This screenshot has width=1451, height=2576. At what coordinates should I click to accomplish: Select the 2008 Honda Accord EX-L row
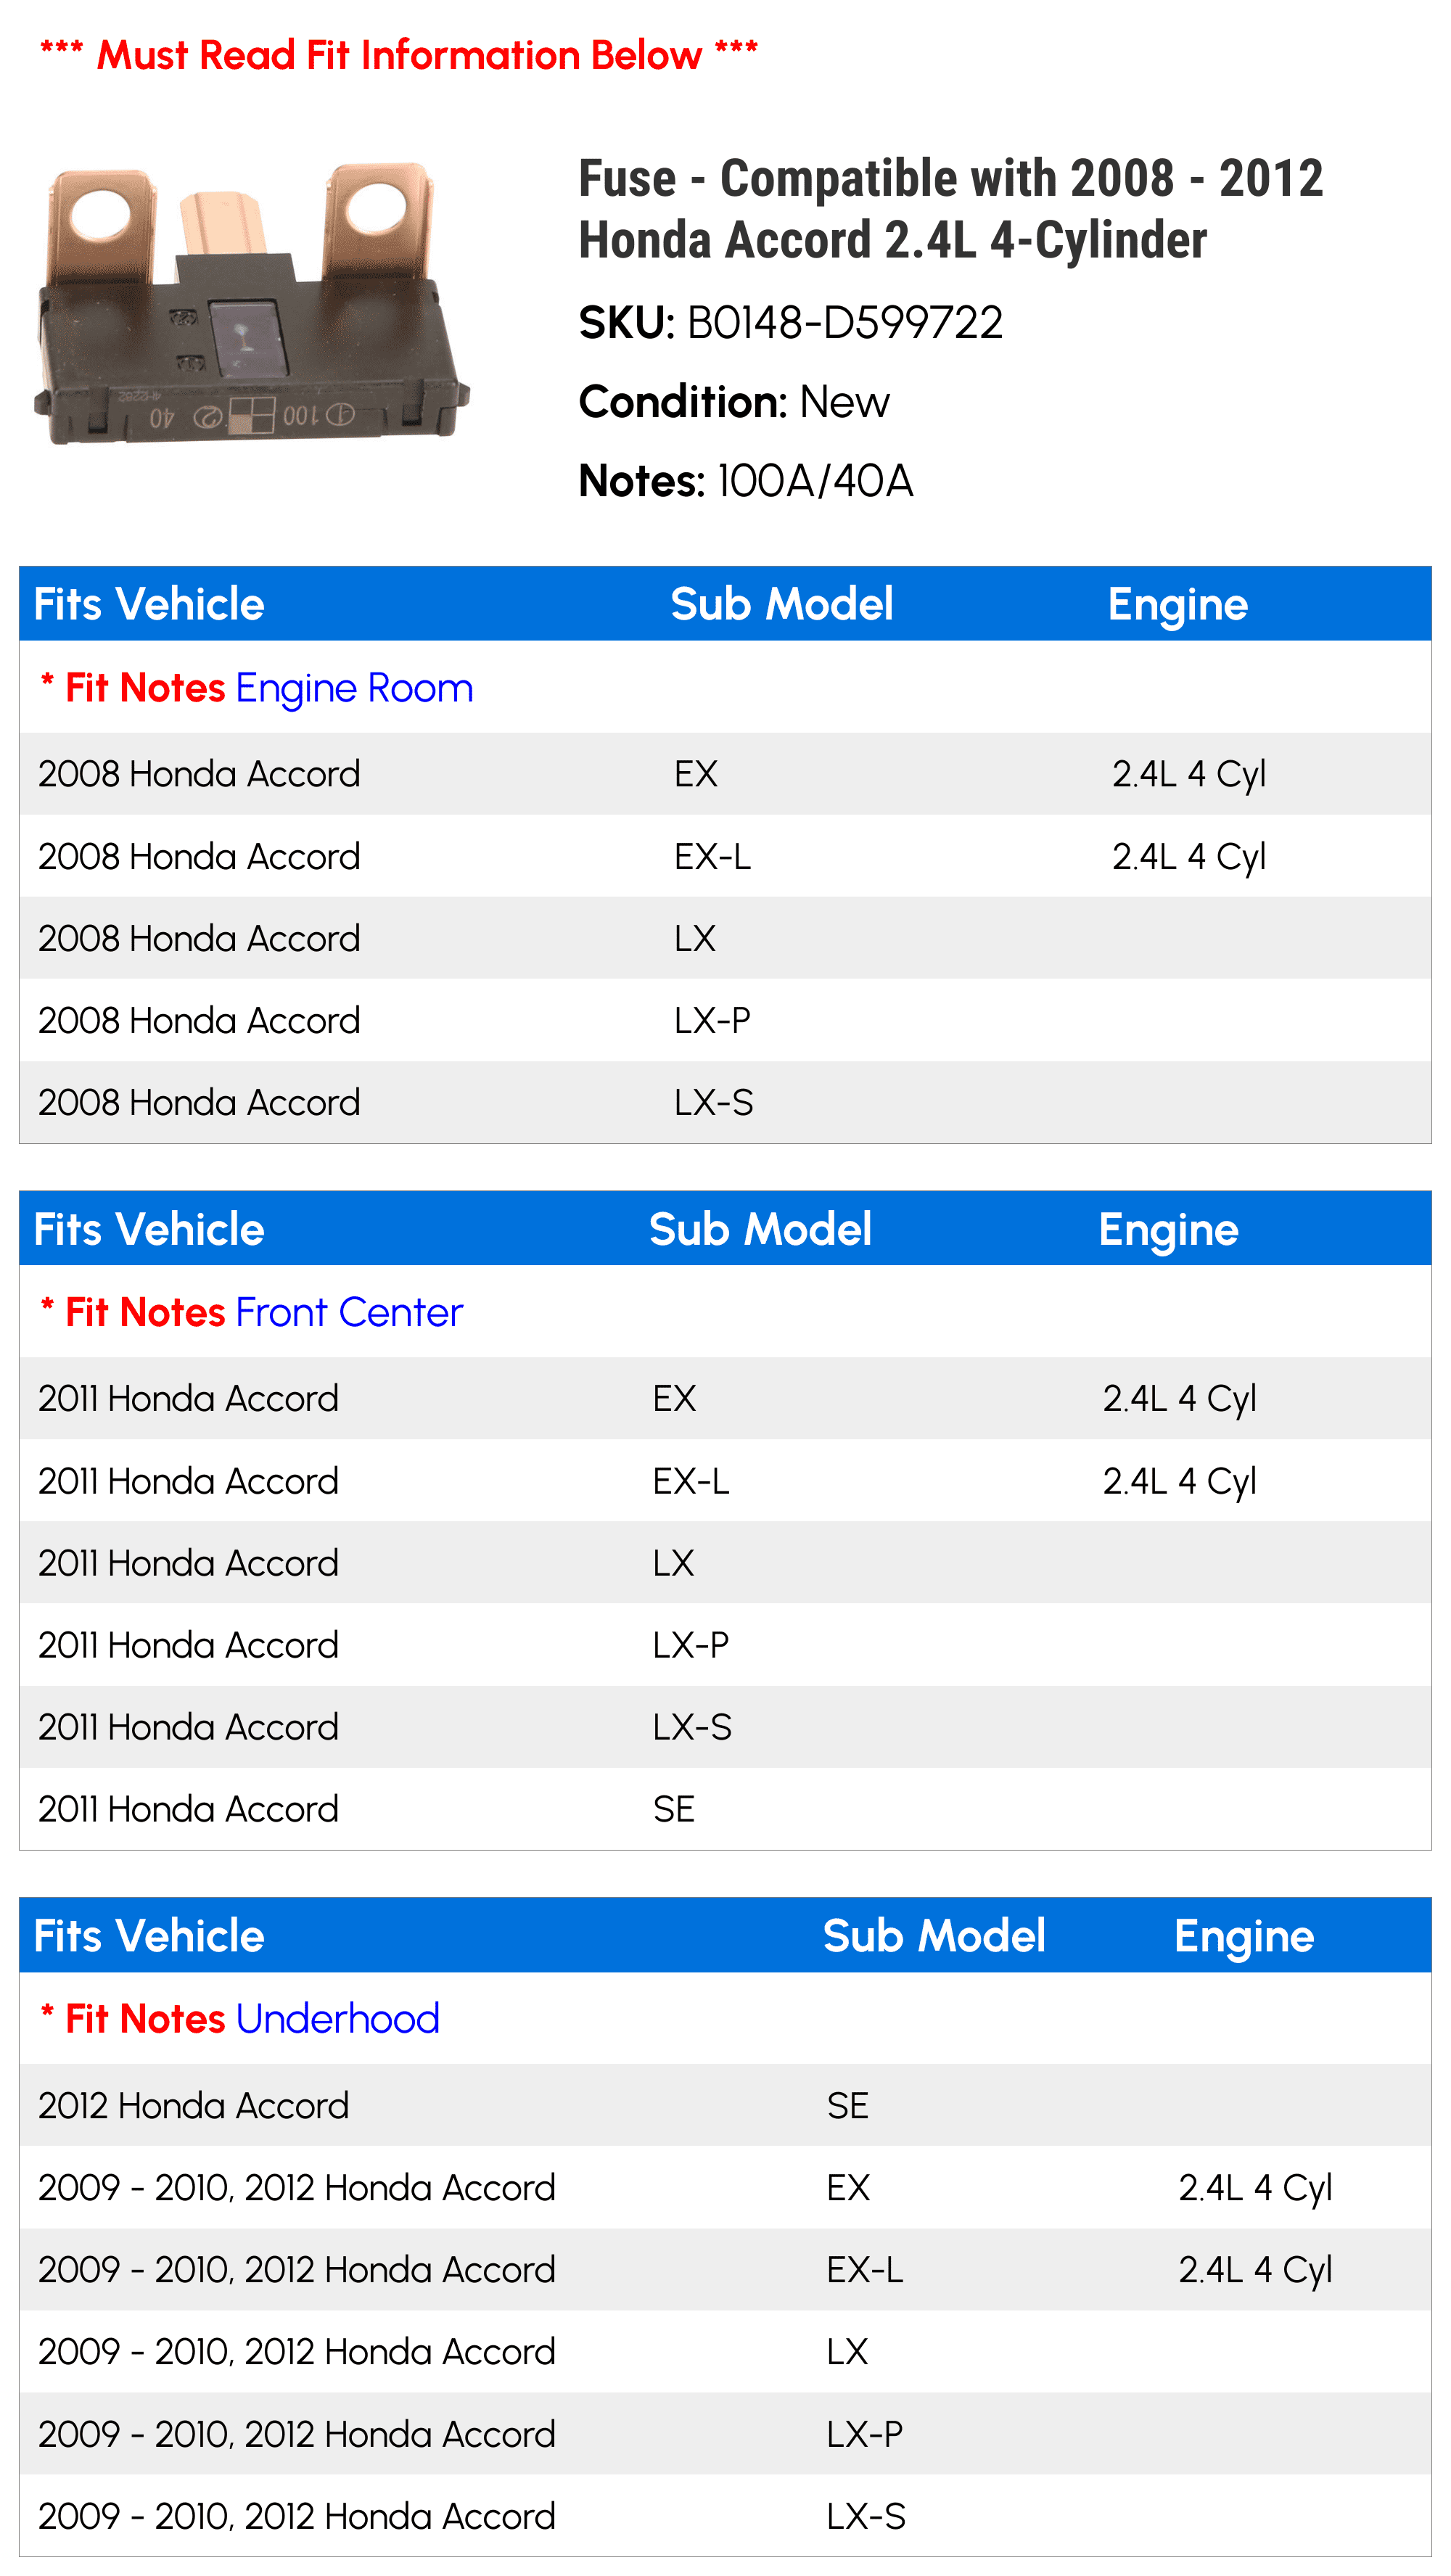click(725, 856)
